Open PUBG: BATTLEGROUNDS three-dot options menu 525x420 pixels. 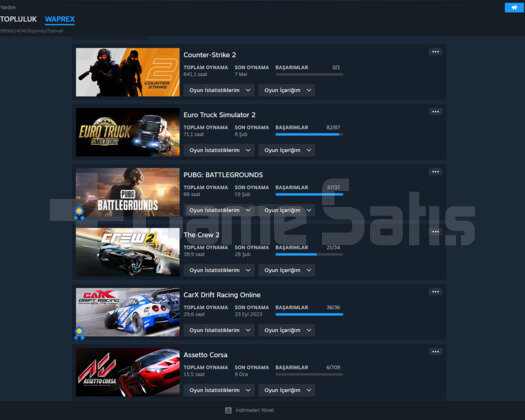coord(435,171)
